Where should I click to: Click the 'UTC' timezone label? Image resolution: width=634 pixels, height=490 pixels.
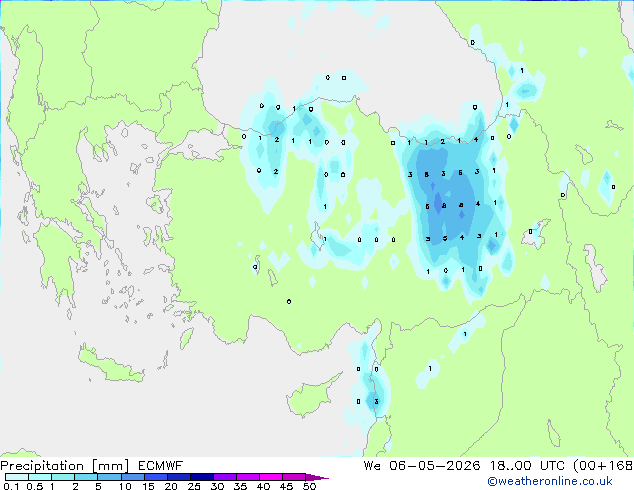pos(552,466)
